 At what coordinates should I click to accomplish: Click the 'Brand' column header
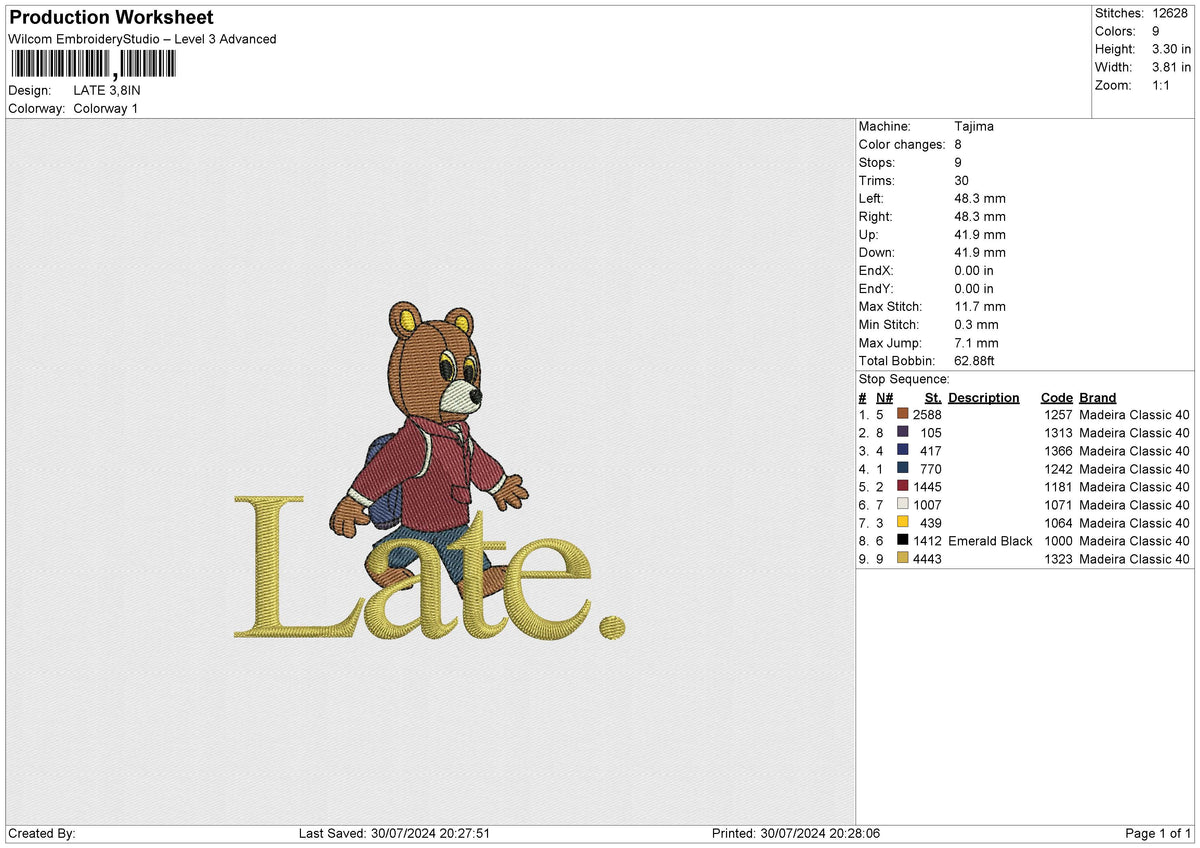(x=1098, y=398)
